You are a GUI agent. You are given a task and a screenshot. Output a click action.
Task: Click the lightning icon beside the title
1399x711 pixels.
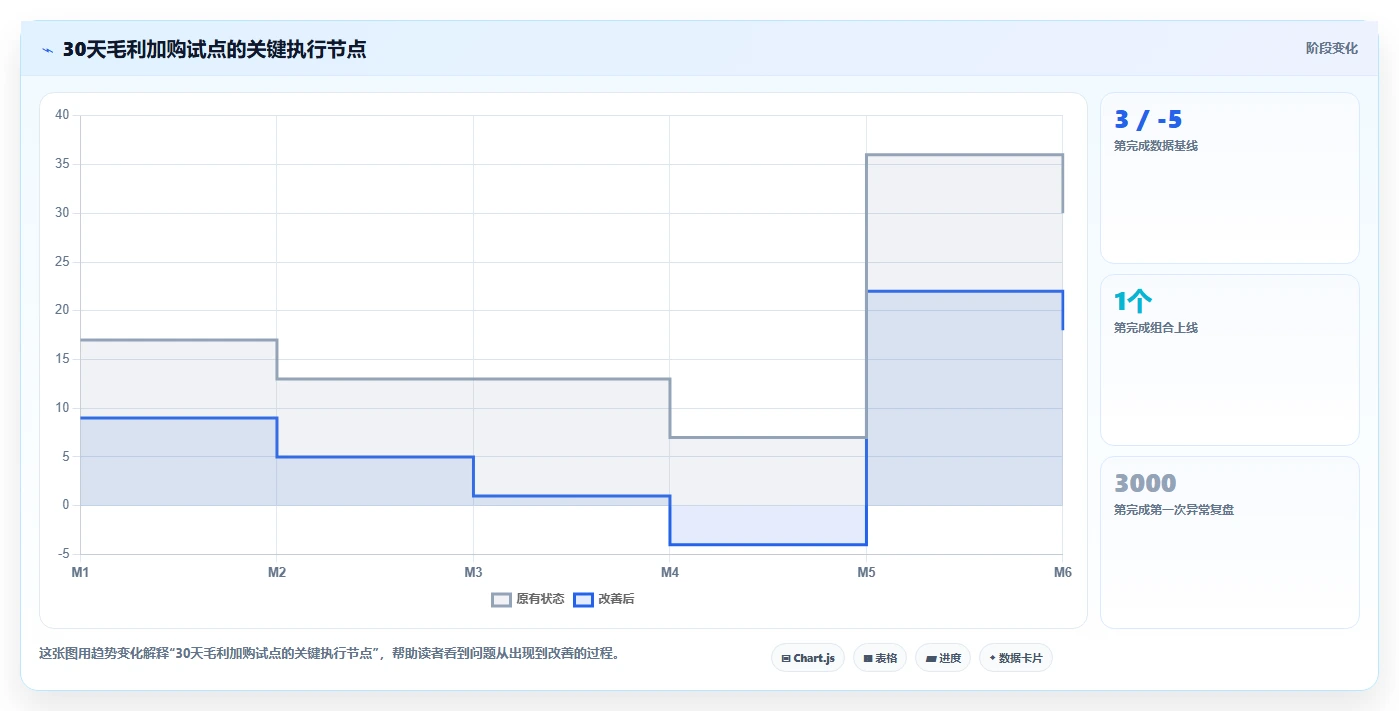pos(48,50)
